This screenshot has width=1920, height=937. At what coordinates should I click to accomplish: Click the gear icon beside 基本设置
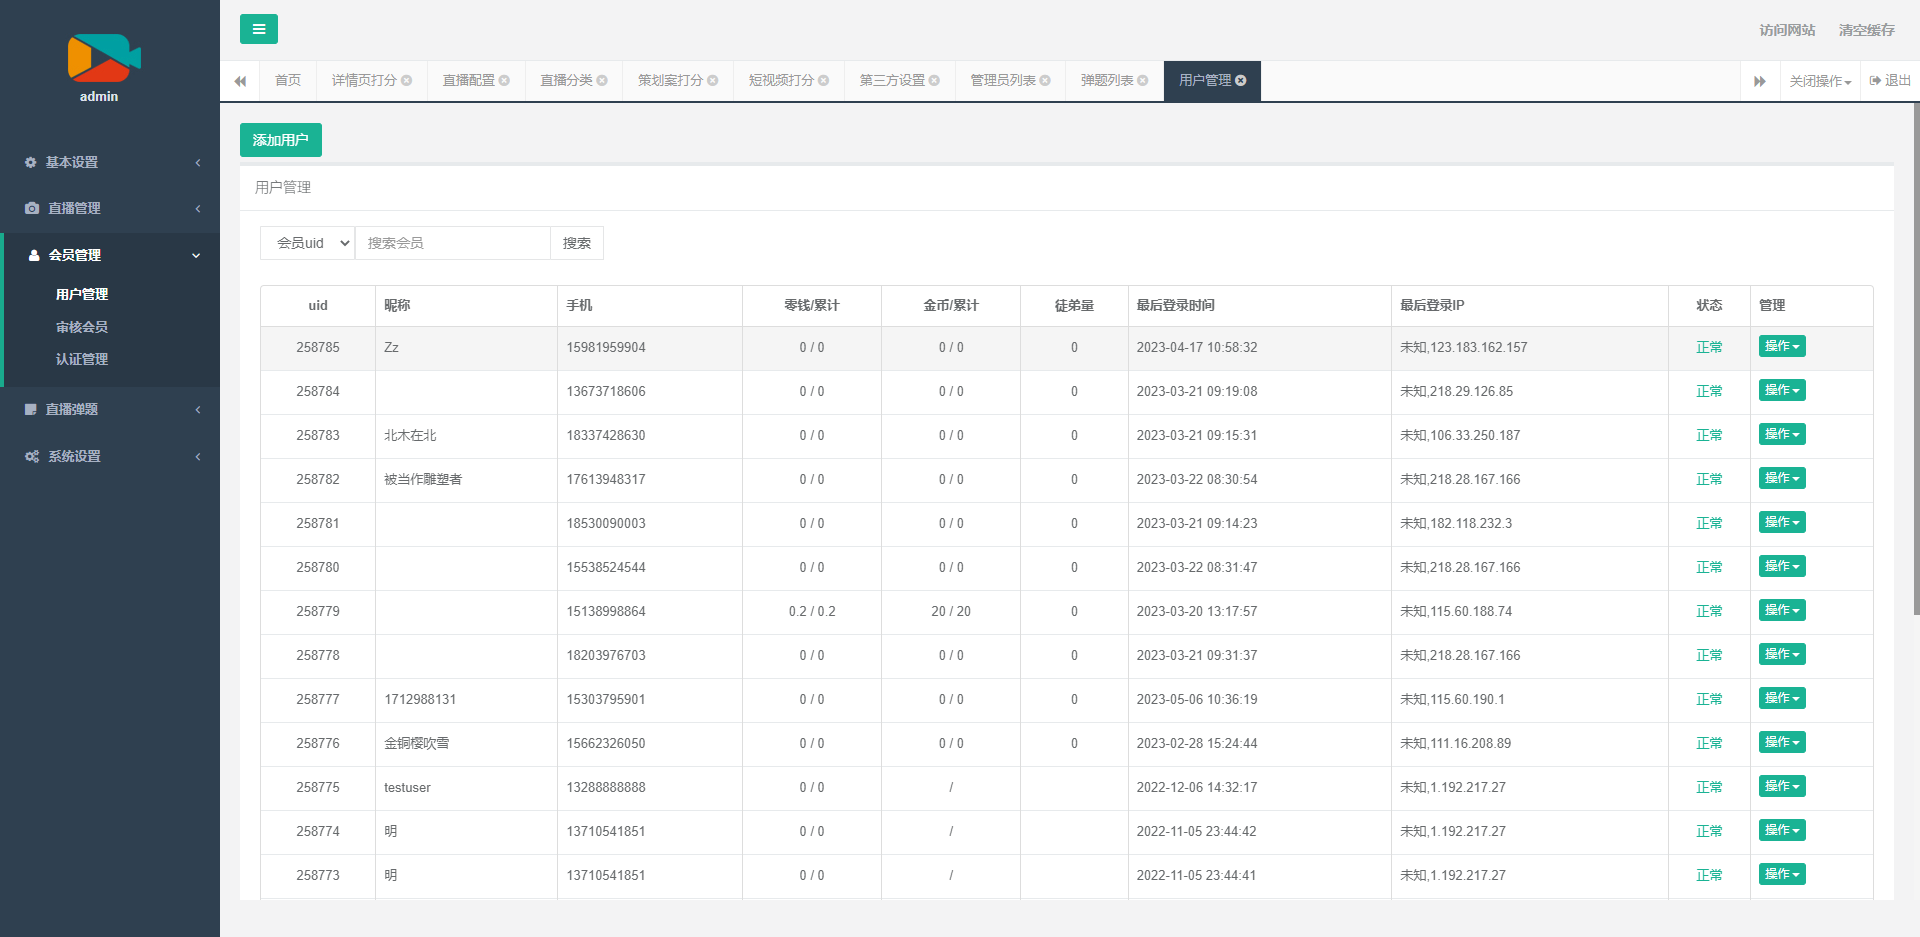click(31, 162)
